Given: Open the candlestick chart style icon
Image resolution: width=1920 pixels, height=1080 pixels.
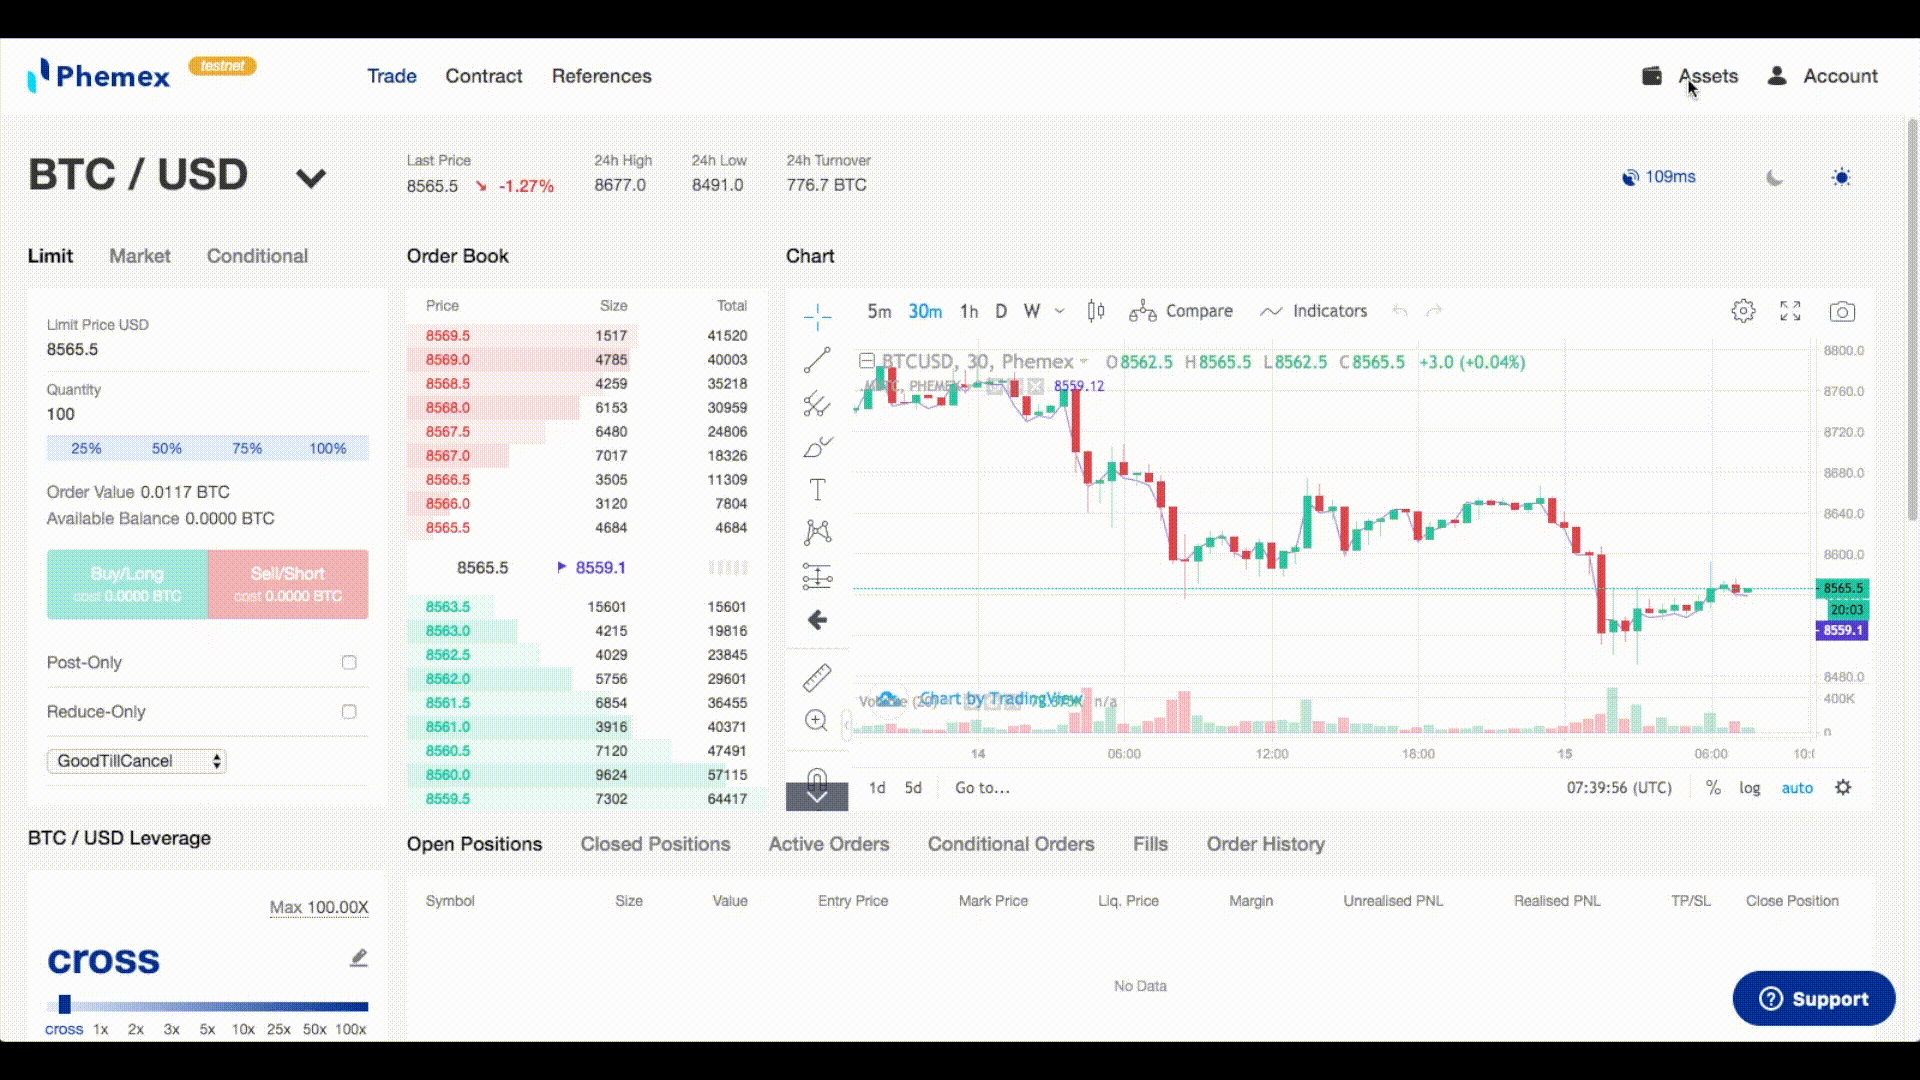Looking at the screenshot, I should point(1096,311).
